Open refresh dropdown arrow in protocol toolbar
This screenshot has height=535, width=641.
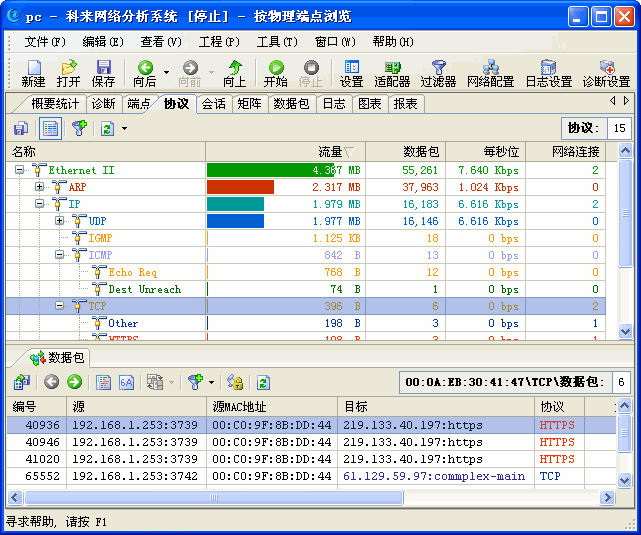coord(124,128)
